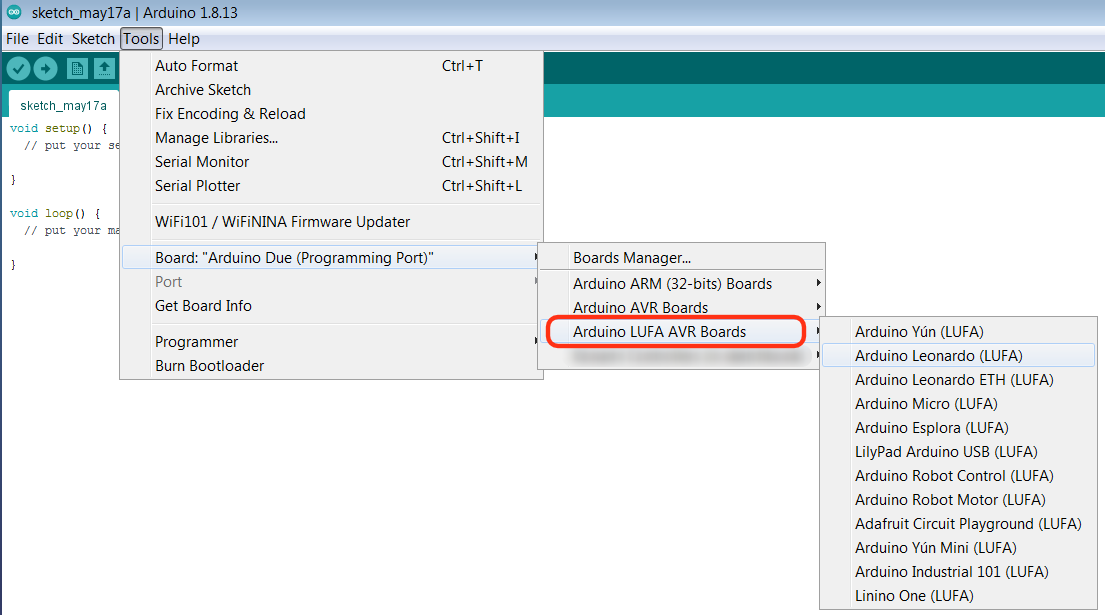Click the 'void setup() {' code line
Viewport: 1105px width, 615px height.
point(58,128)
